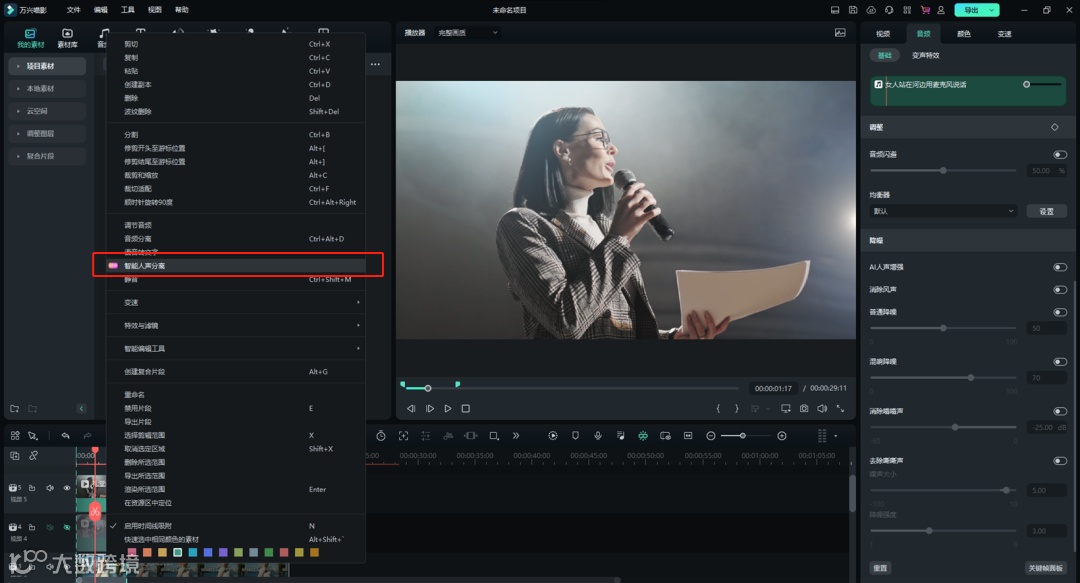Click the marker shield icon in timeline toolbar
This screenshot has width=1080, height=583.
(575, 436)
